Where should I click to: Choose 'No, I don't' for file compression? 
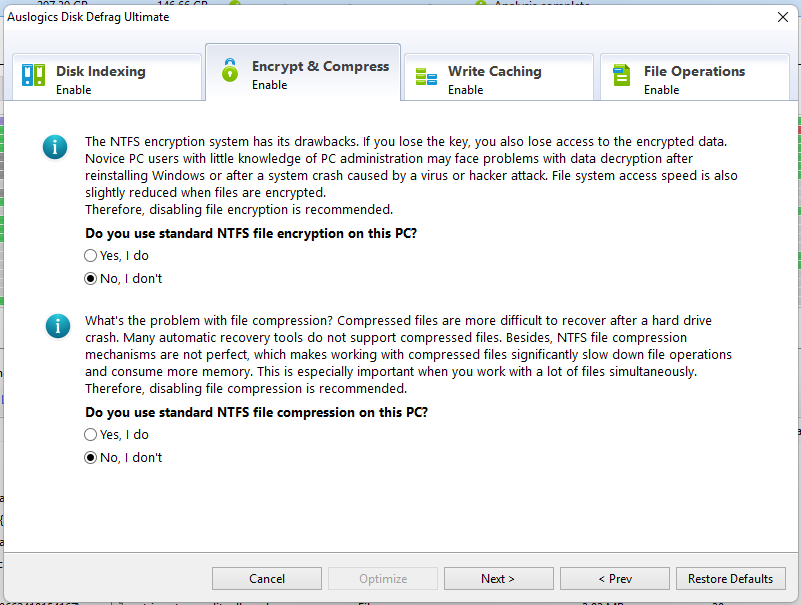[x=91, y=458]
